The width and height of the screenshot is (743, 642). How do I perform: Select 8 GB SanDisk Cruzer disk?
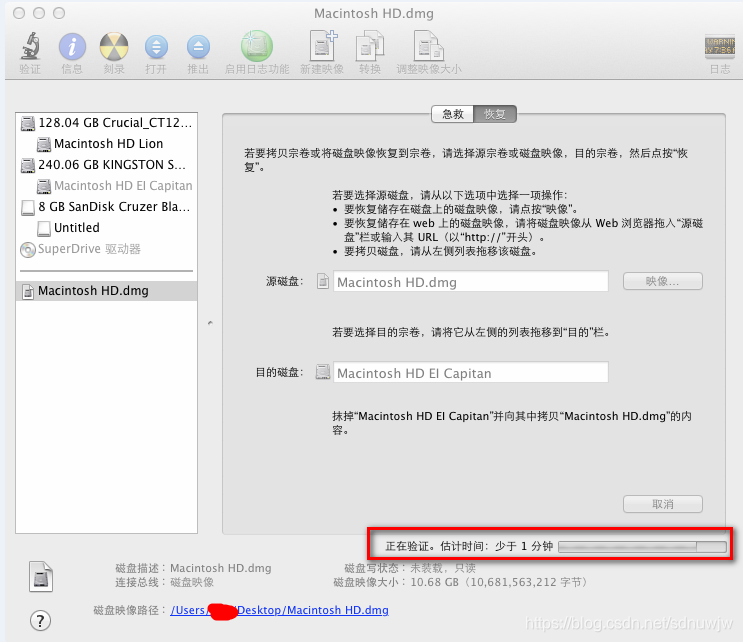[107, 207]
